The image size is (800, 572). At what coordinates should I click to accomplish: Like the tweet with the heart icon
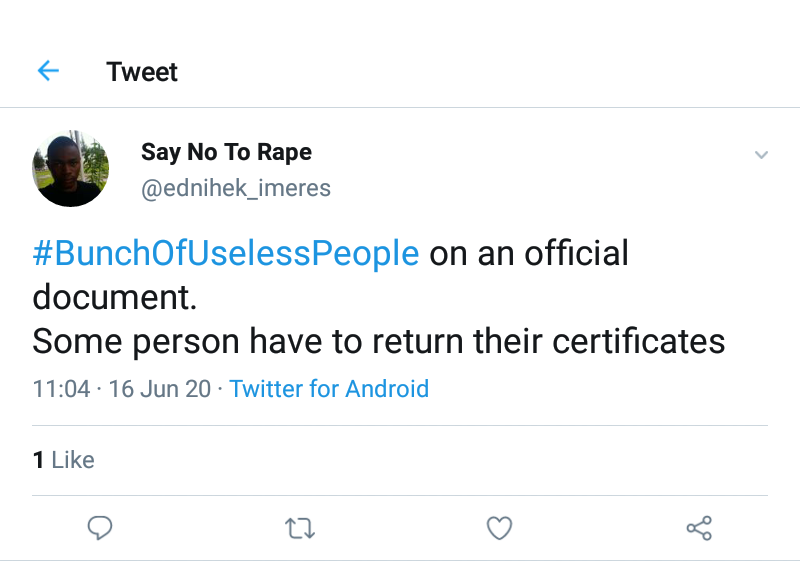pyautogui.click(x=499, y=528)
